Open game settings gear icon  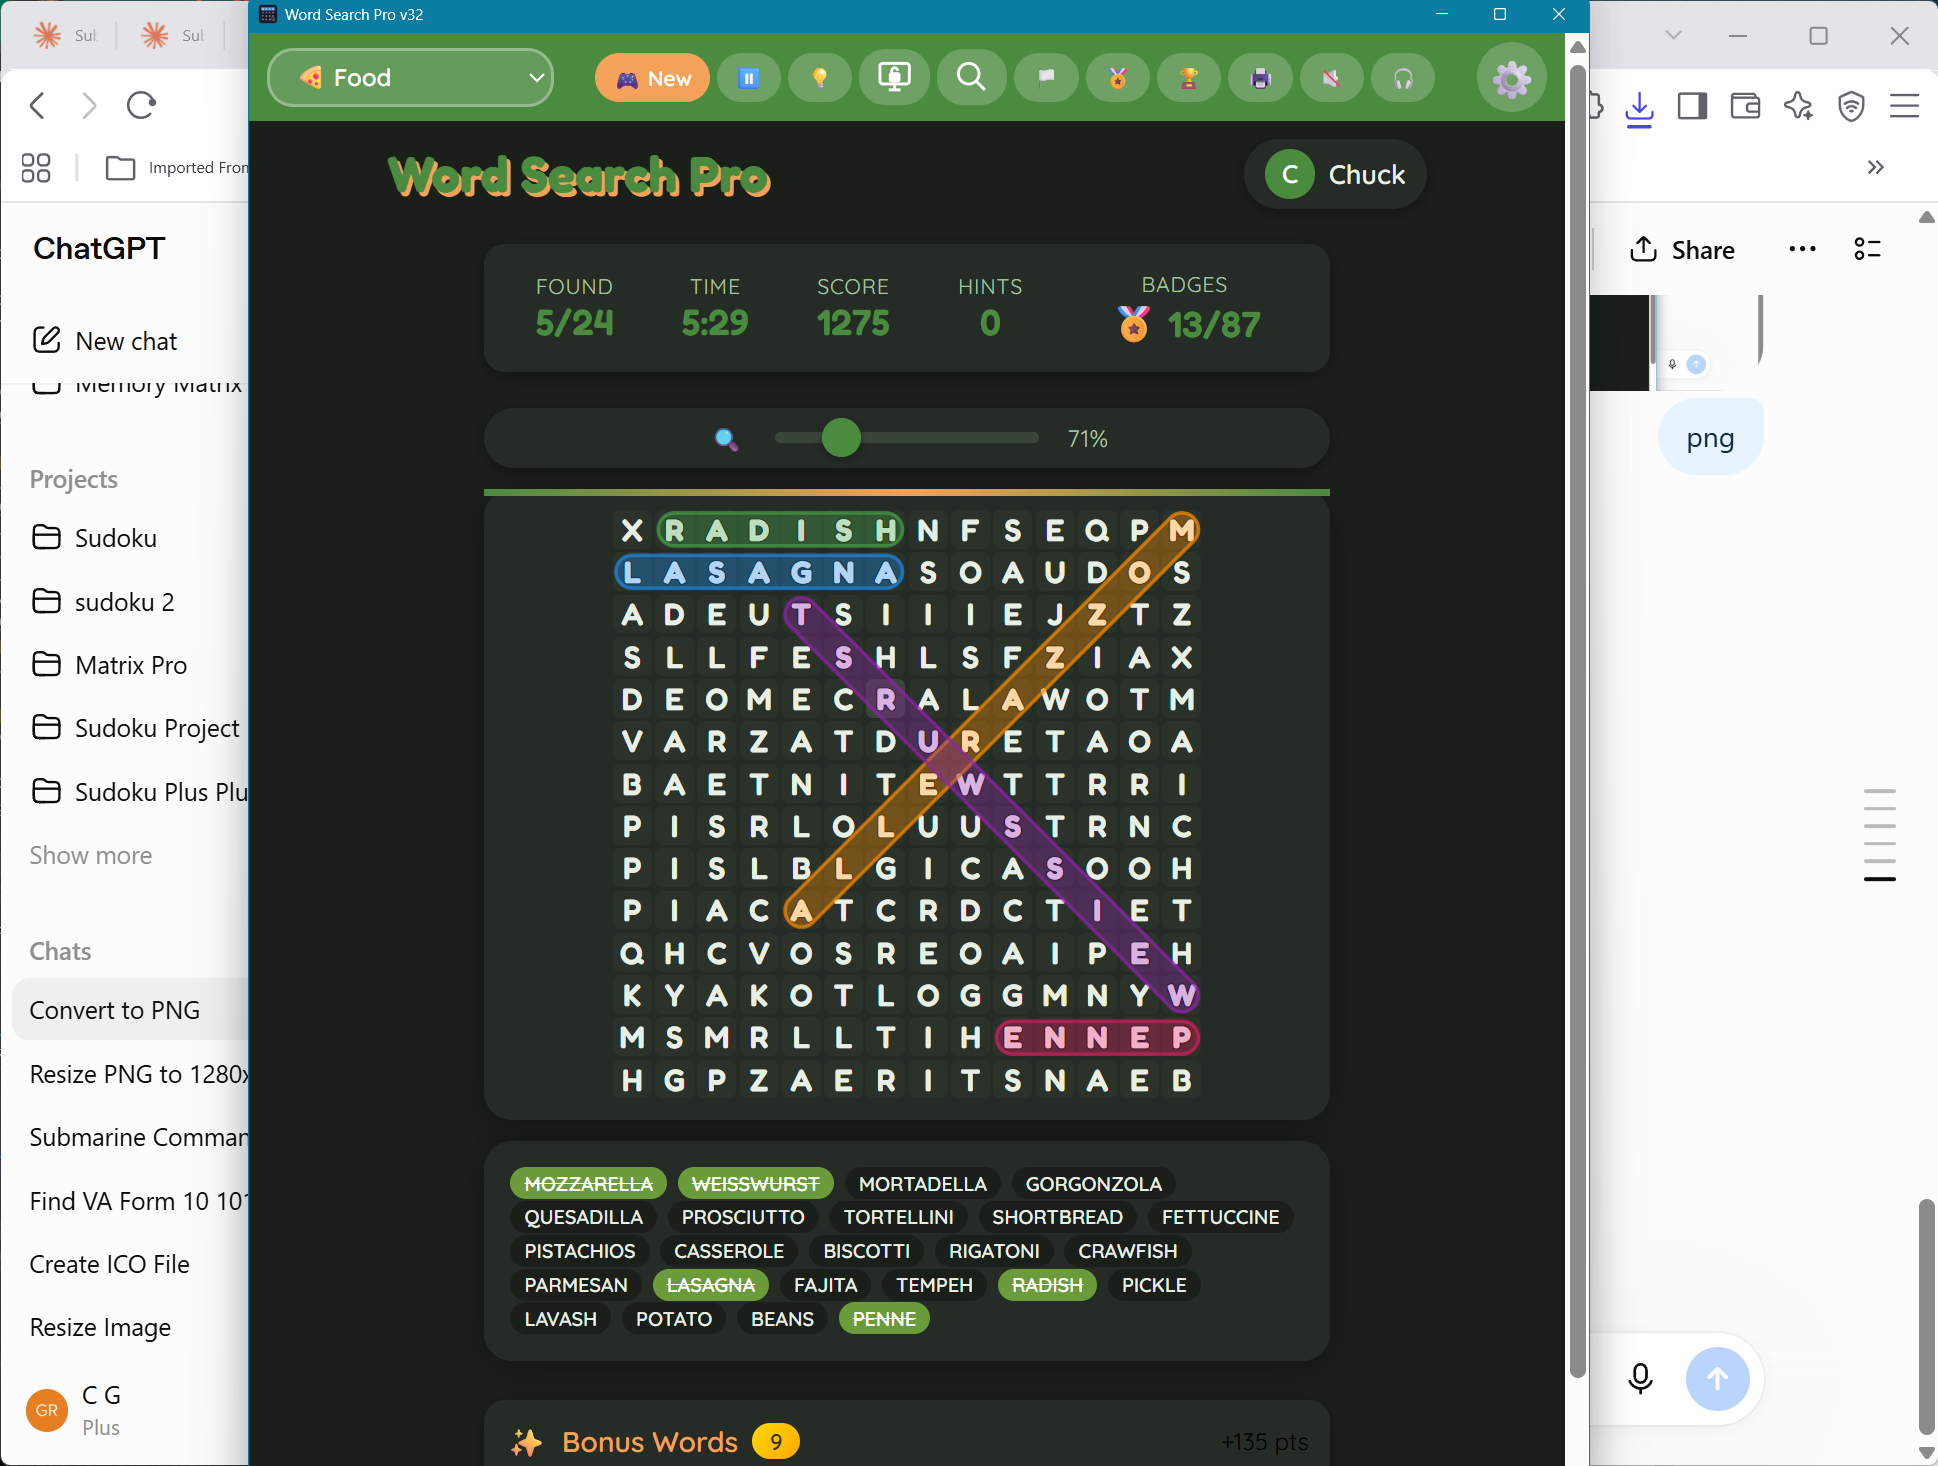pos(1511,78)
